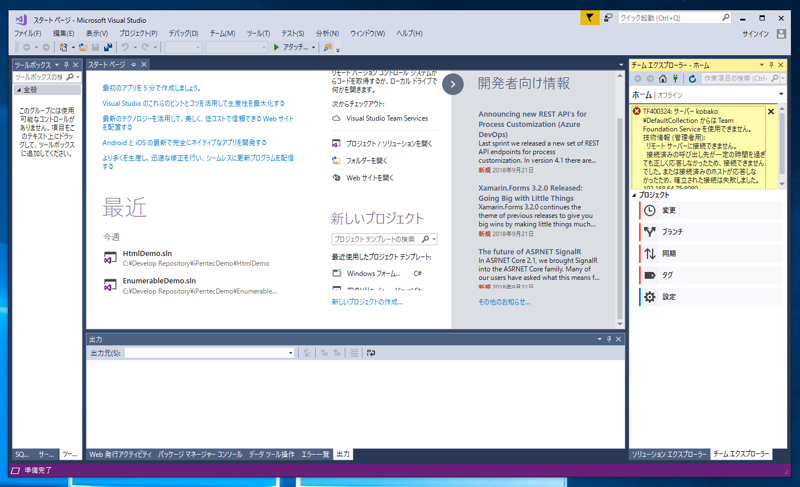Click the round arrow to collapse developer news
Image resolution: width=800 pixels, height=487 pixels.
point(453,85)
